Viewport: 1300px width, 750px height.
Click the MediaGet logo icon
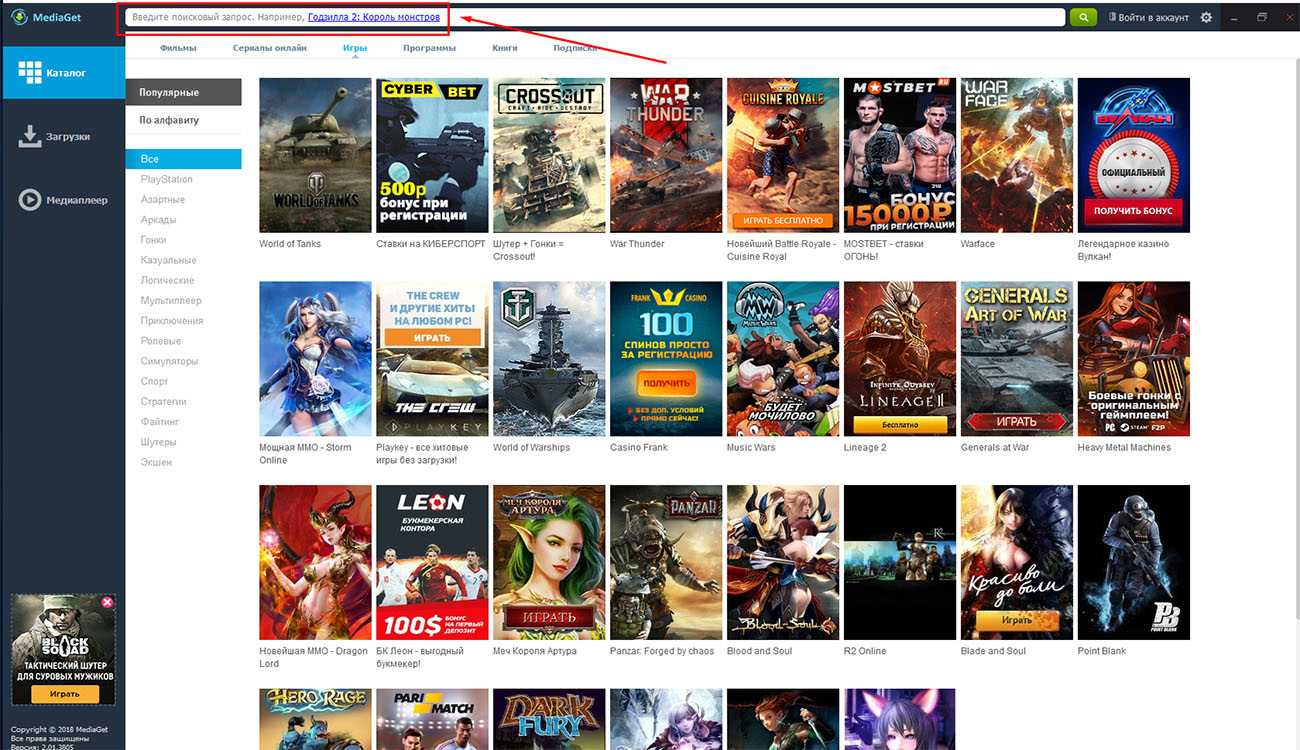[19, 17]
